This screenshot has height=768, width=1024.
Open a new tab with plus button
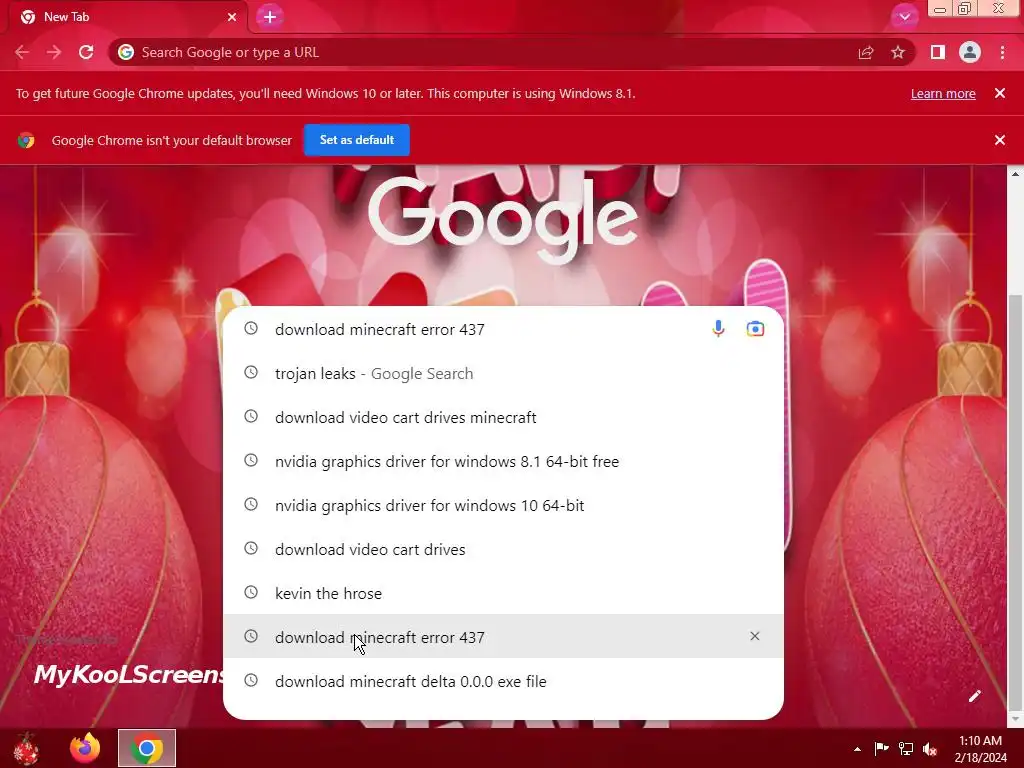pyautogui.click(x=270, y=17)
